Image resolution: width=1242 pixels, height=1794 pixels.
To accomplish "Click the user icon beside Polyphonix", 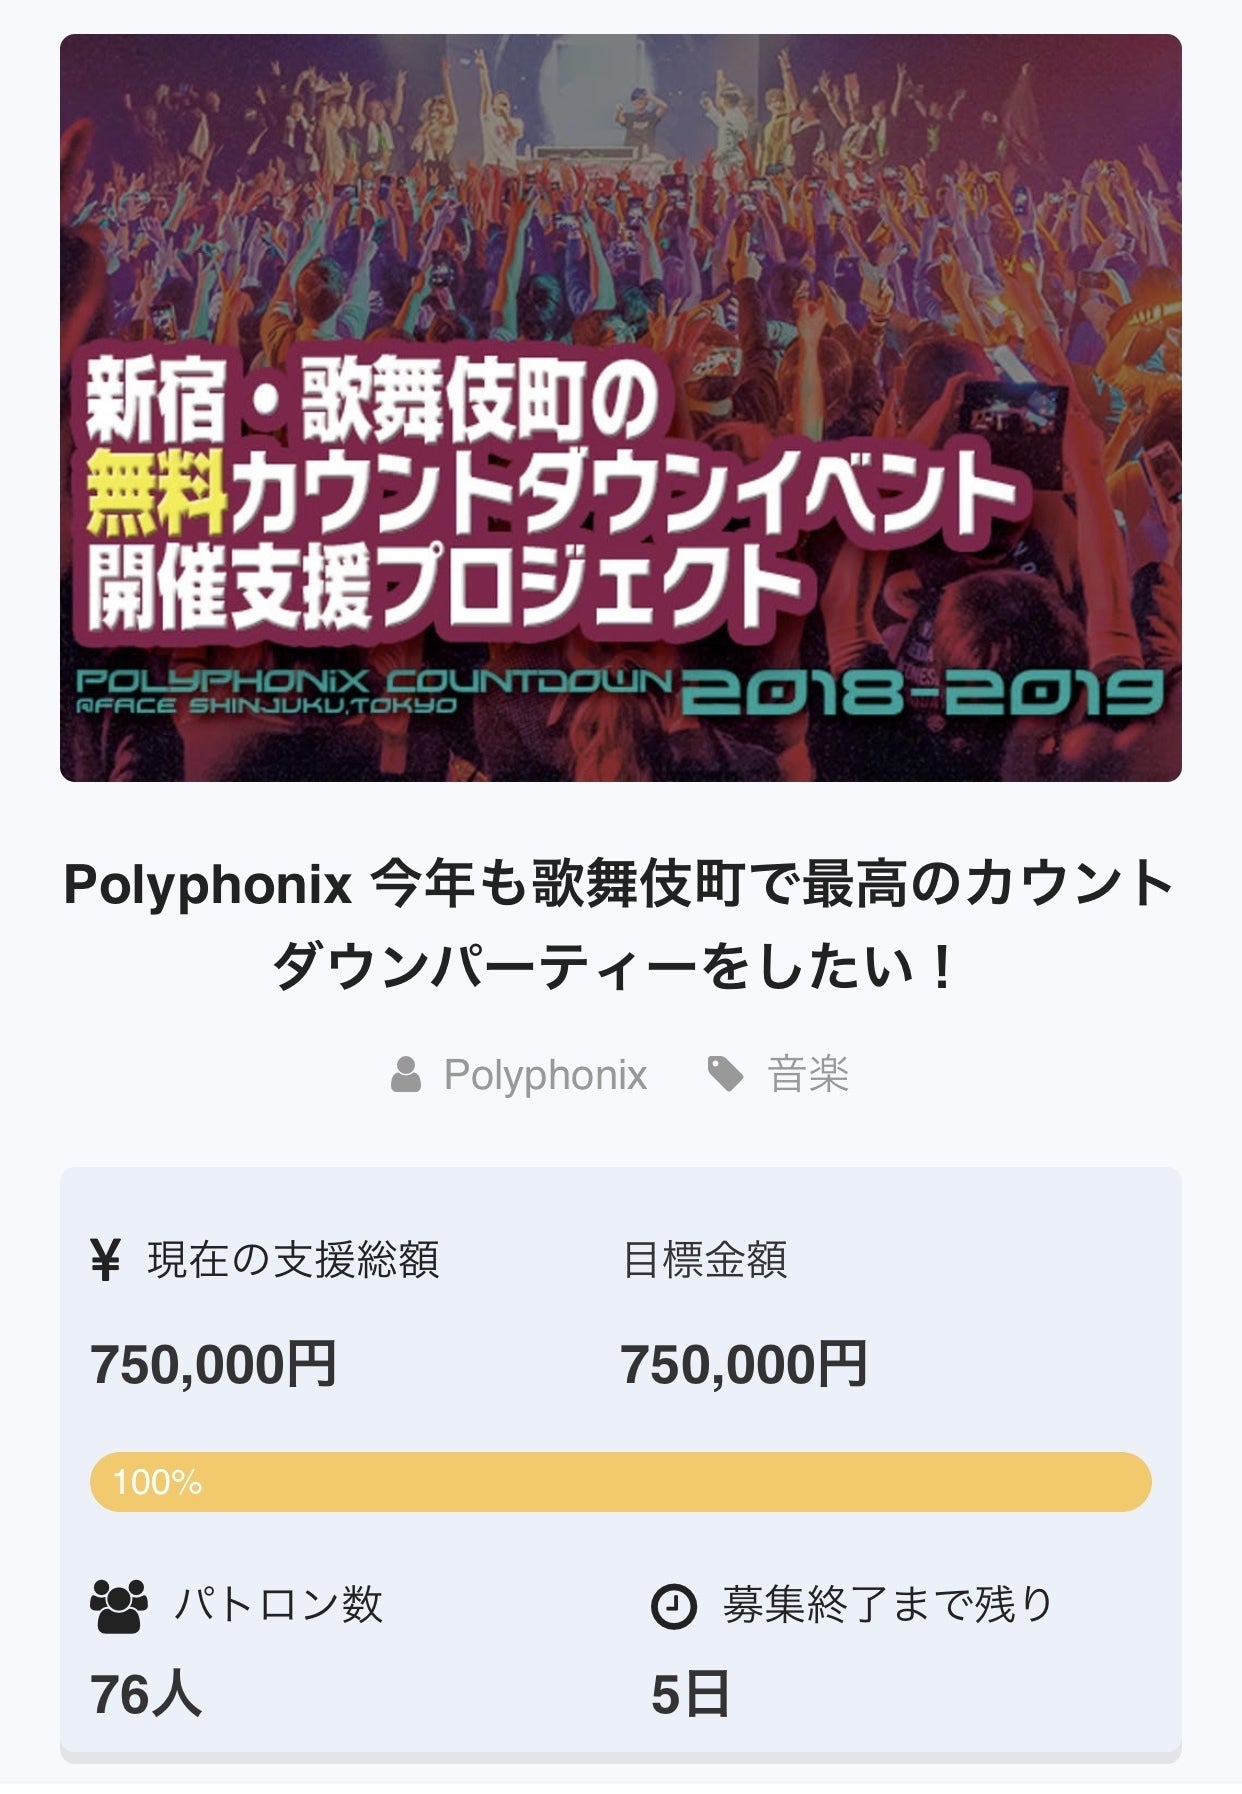I will 406,1076.
